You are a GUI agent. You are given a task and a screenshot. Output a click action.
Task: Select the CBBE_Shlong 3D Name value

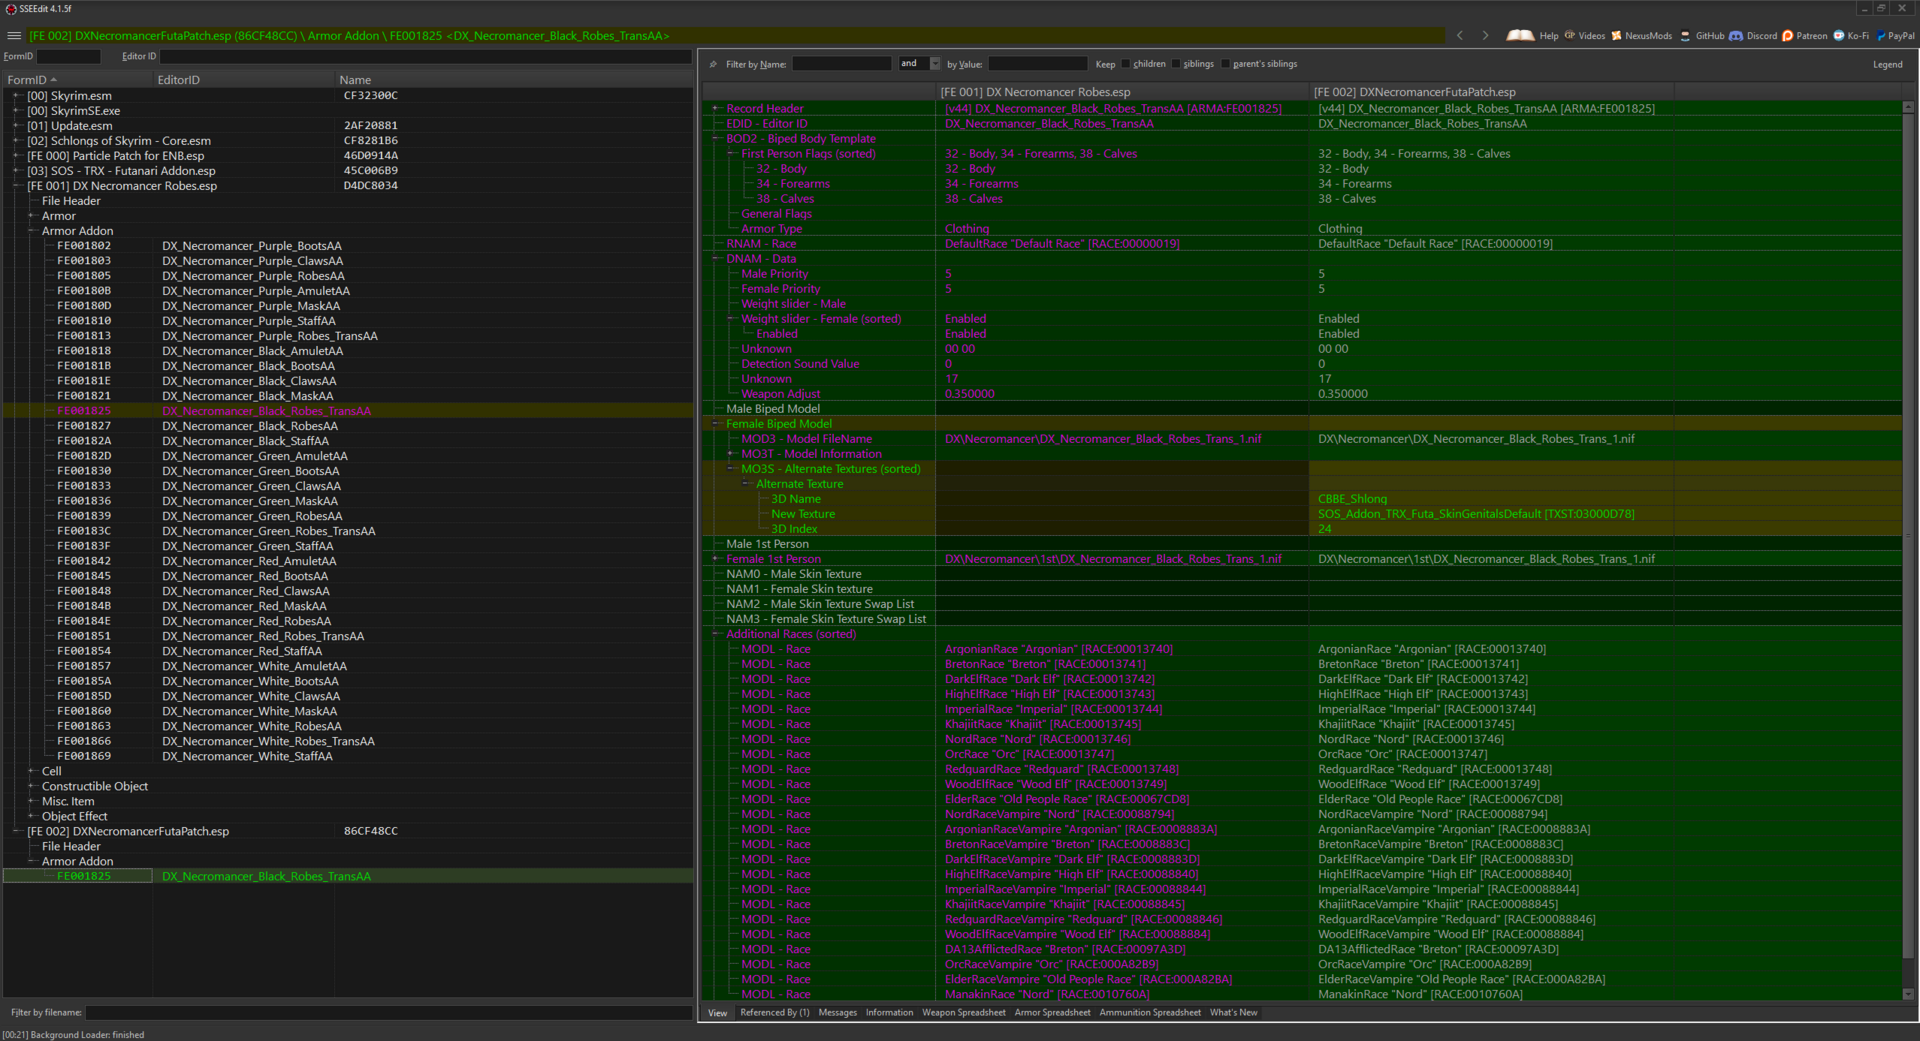pos(1352,499)
